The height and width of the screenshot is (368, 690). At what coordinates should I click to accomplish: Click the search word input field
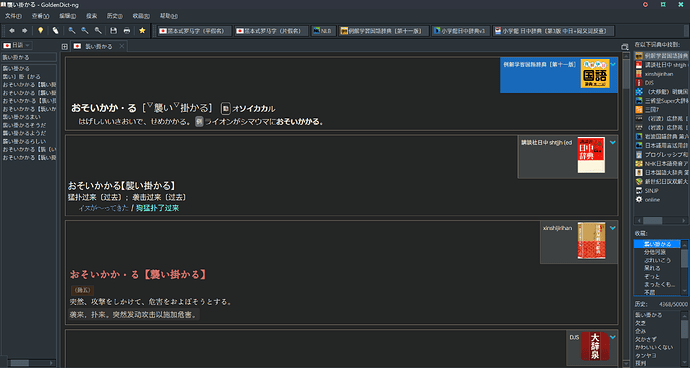[29, 57]
